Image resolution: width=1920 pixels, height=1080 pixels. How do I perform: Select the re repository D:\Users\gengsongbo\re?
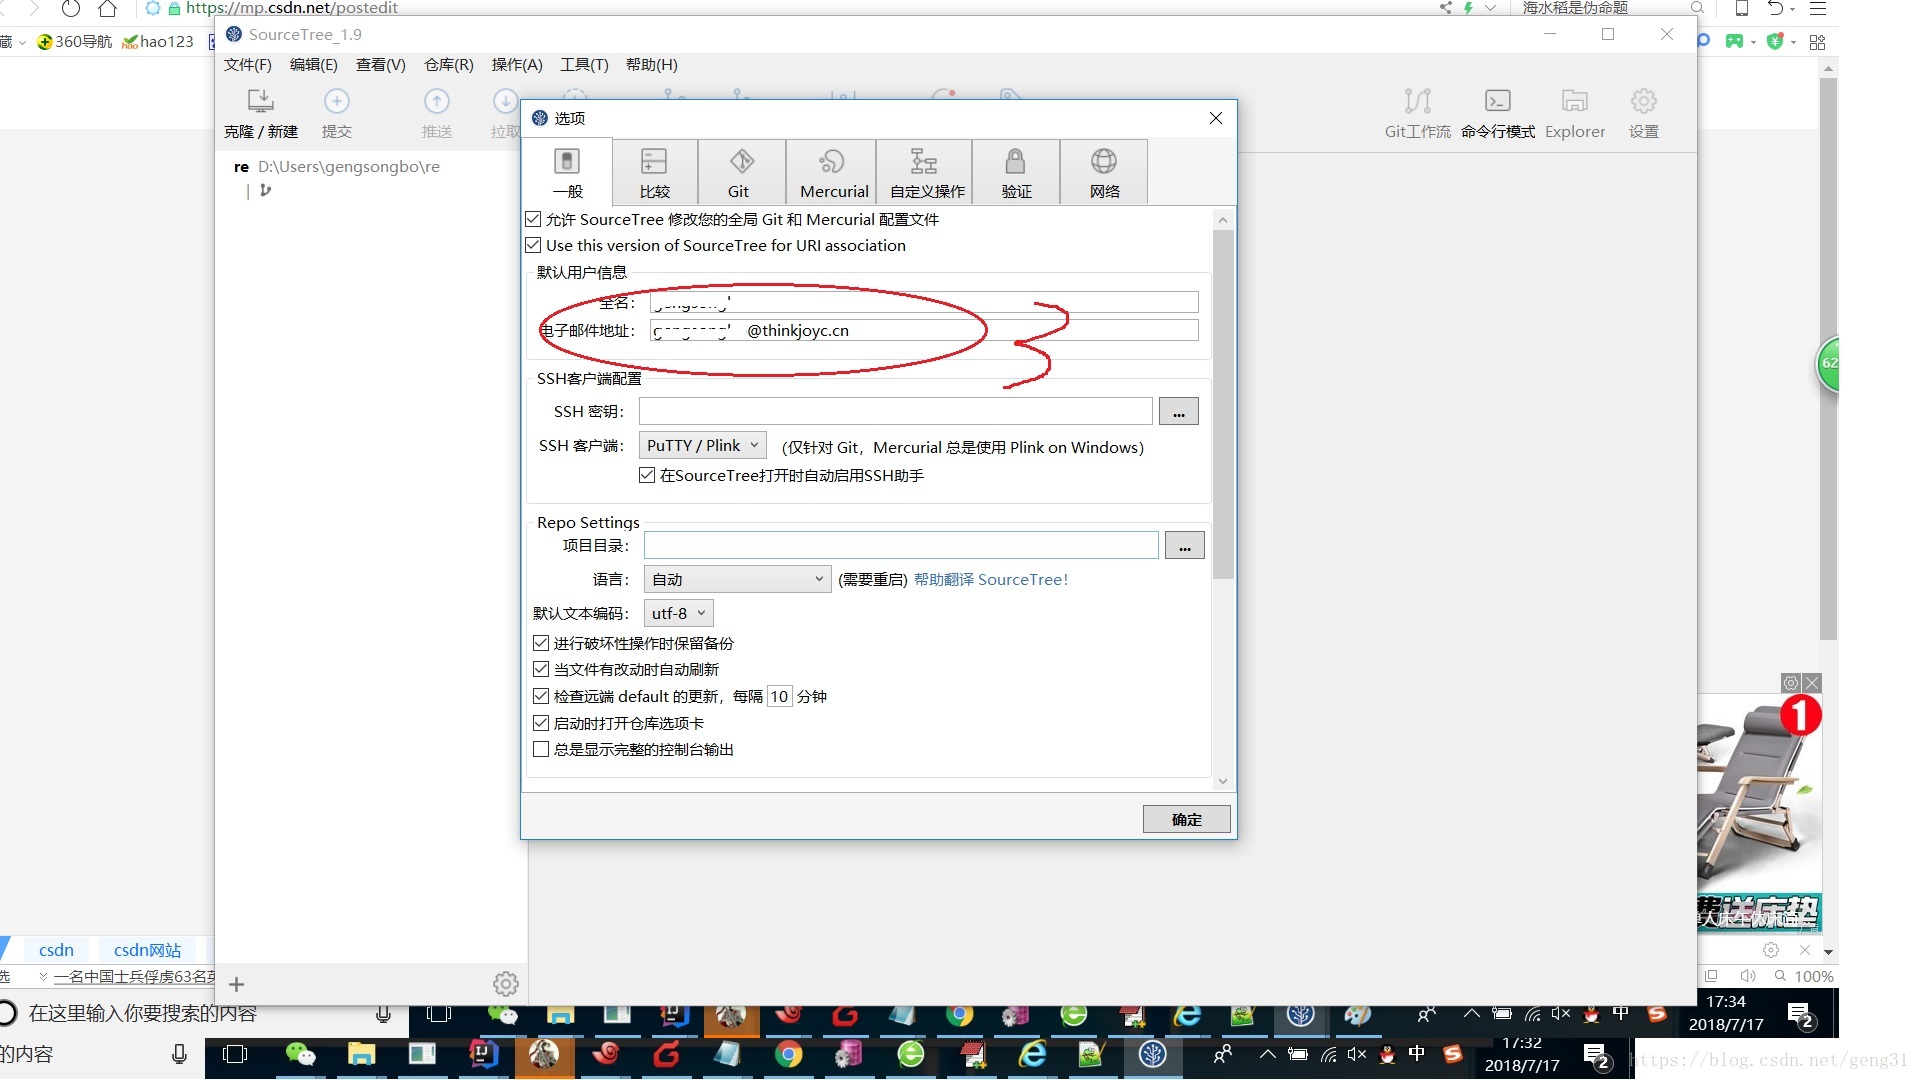(337, 167)
